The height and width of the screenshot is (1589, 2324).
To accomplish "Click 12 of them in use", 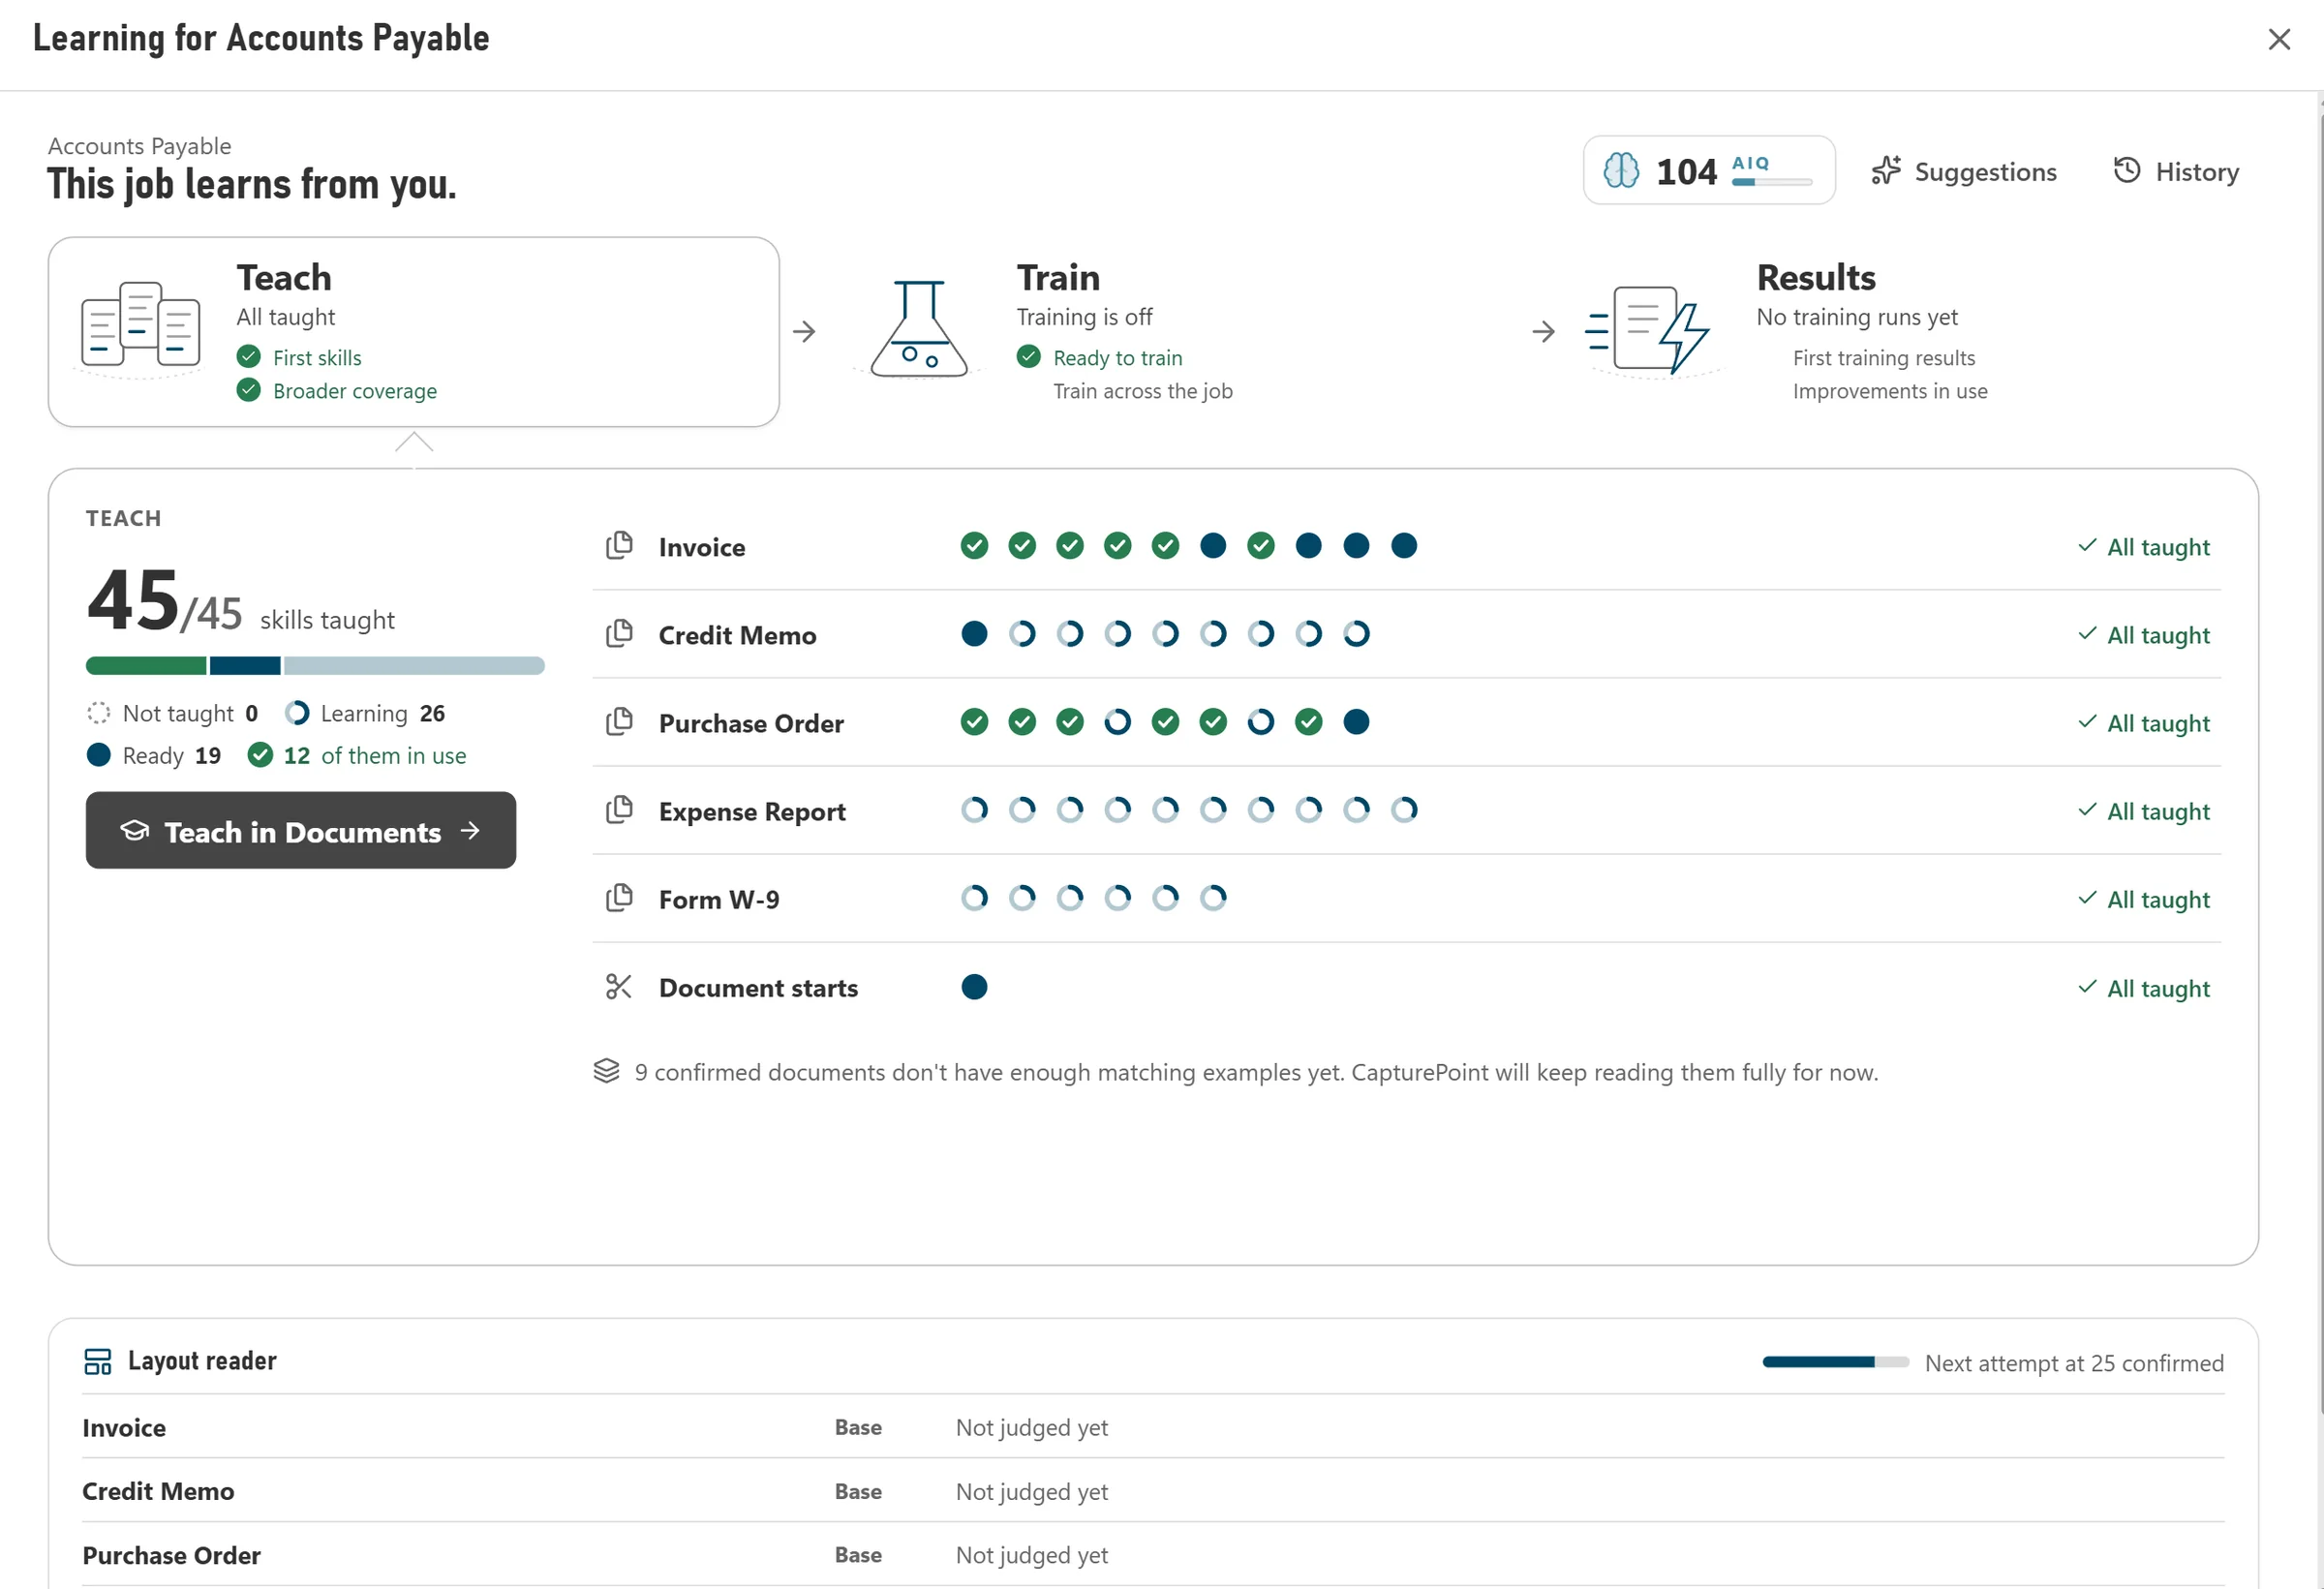I will pos(357,755).
